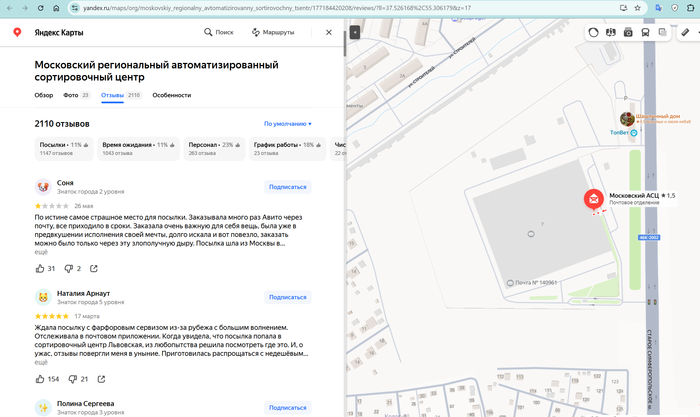This screenshot has height=417, width=700.
Task: Click Соня's one-star rating
Action: tap(52, 206)
